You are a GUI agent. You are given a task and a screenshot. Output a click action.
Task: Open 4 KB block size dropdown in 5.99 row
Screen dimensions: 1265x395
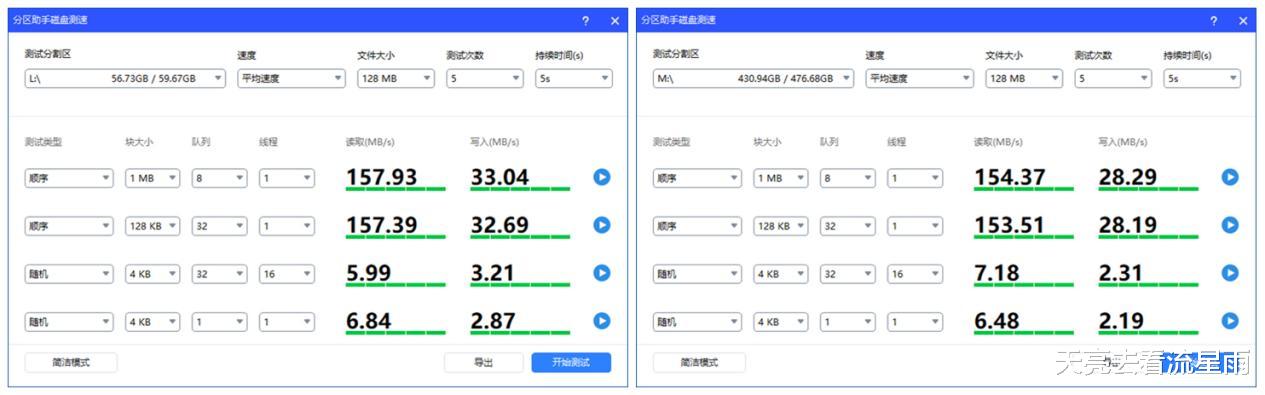[x=153, y=274]
